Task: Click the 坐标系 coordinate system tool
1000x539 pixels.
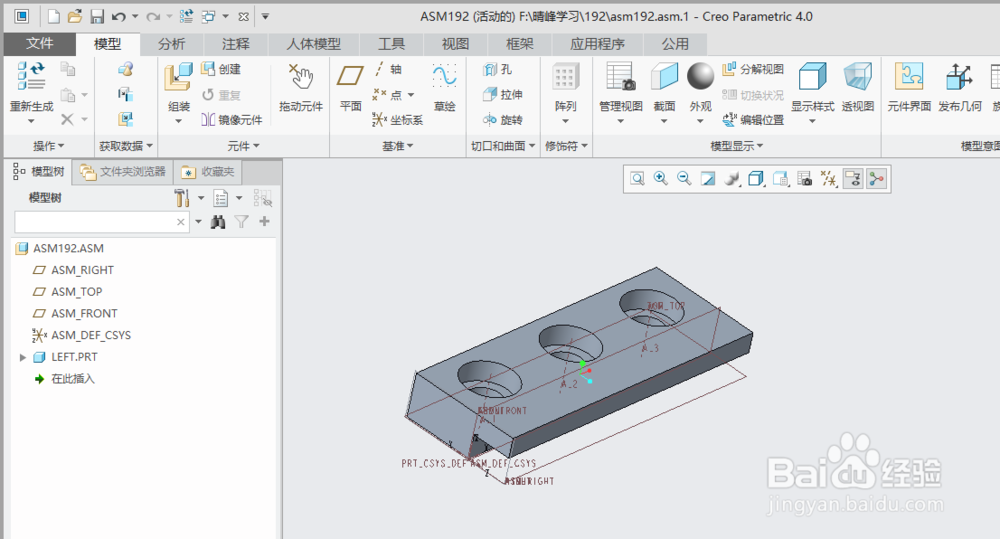Action: pos(398,120)
